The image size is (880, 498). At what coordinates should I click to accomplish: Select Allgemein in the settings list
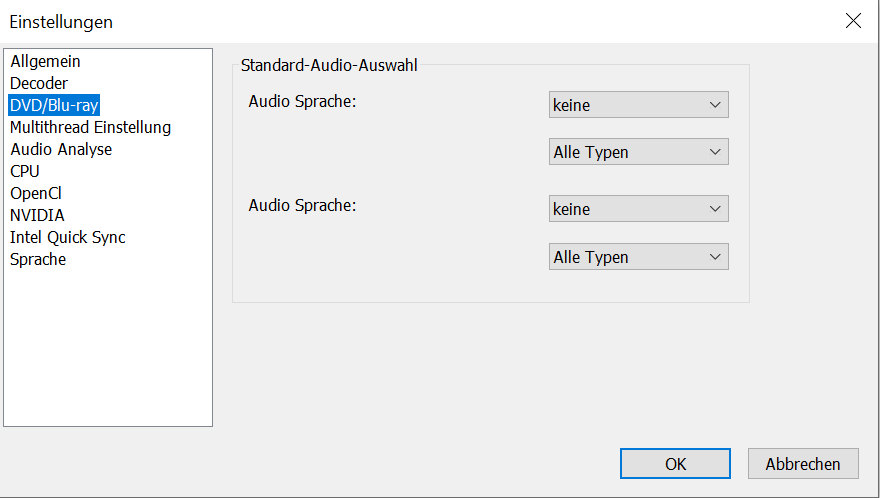[45, 61]
